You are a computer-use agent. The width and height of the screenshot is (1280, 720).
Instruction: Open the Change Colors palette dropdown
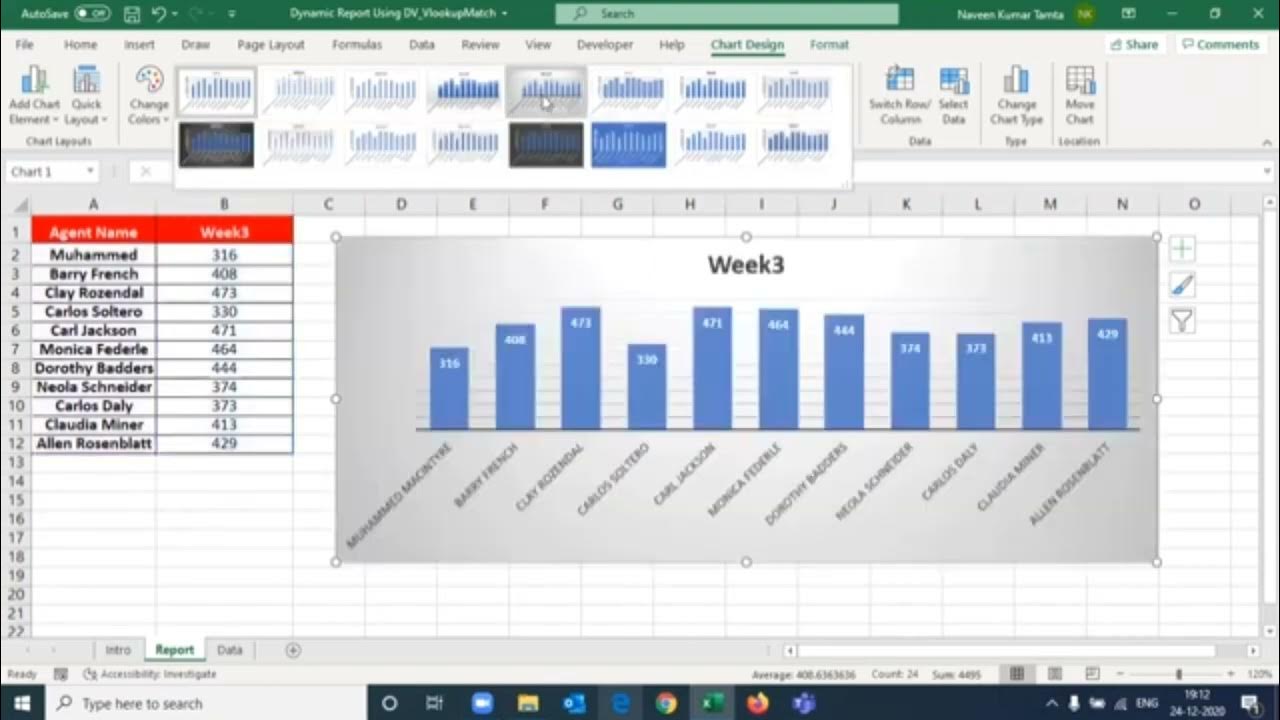148,96
